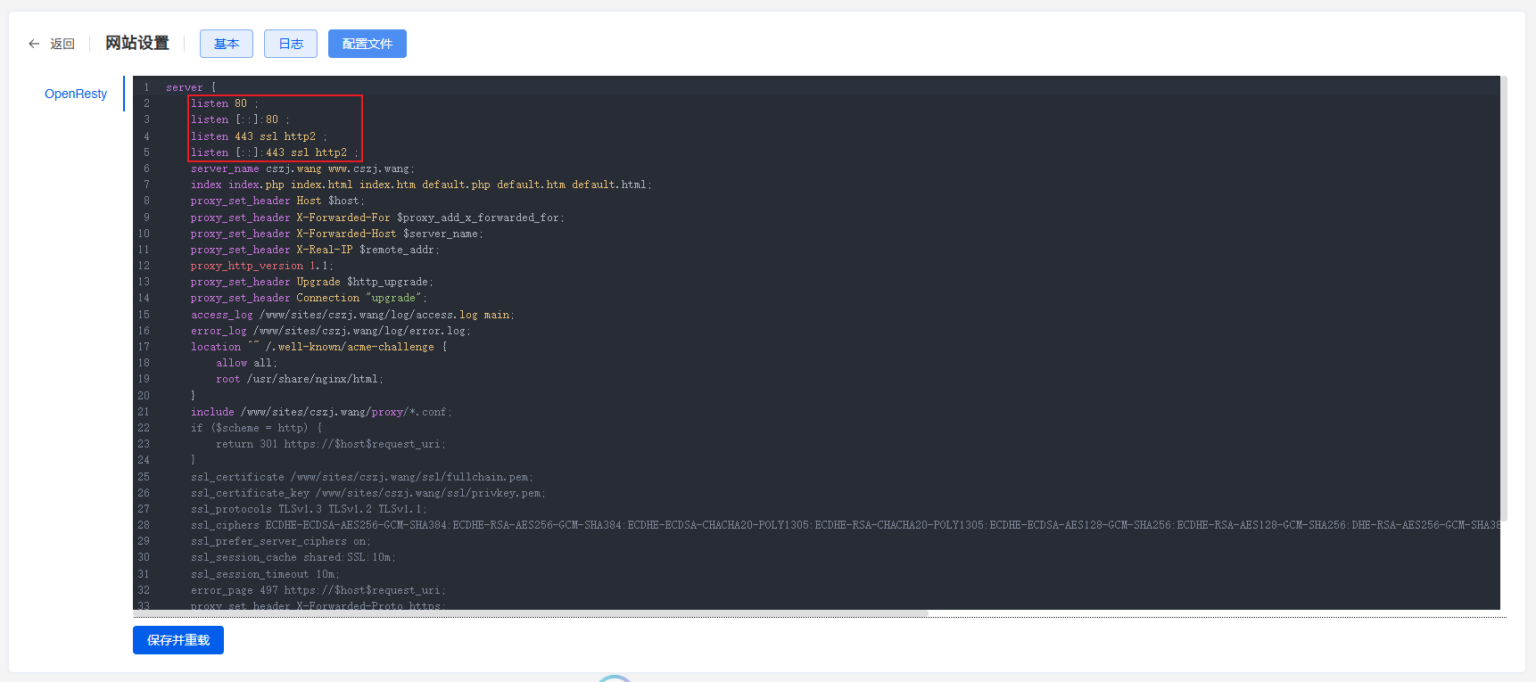This screenshot has width=1536, height=682.
Task: Select the 配置文件 tab
Action: click(367, 44)
